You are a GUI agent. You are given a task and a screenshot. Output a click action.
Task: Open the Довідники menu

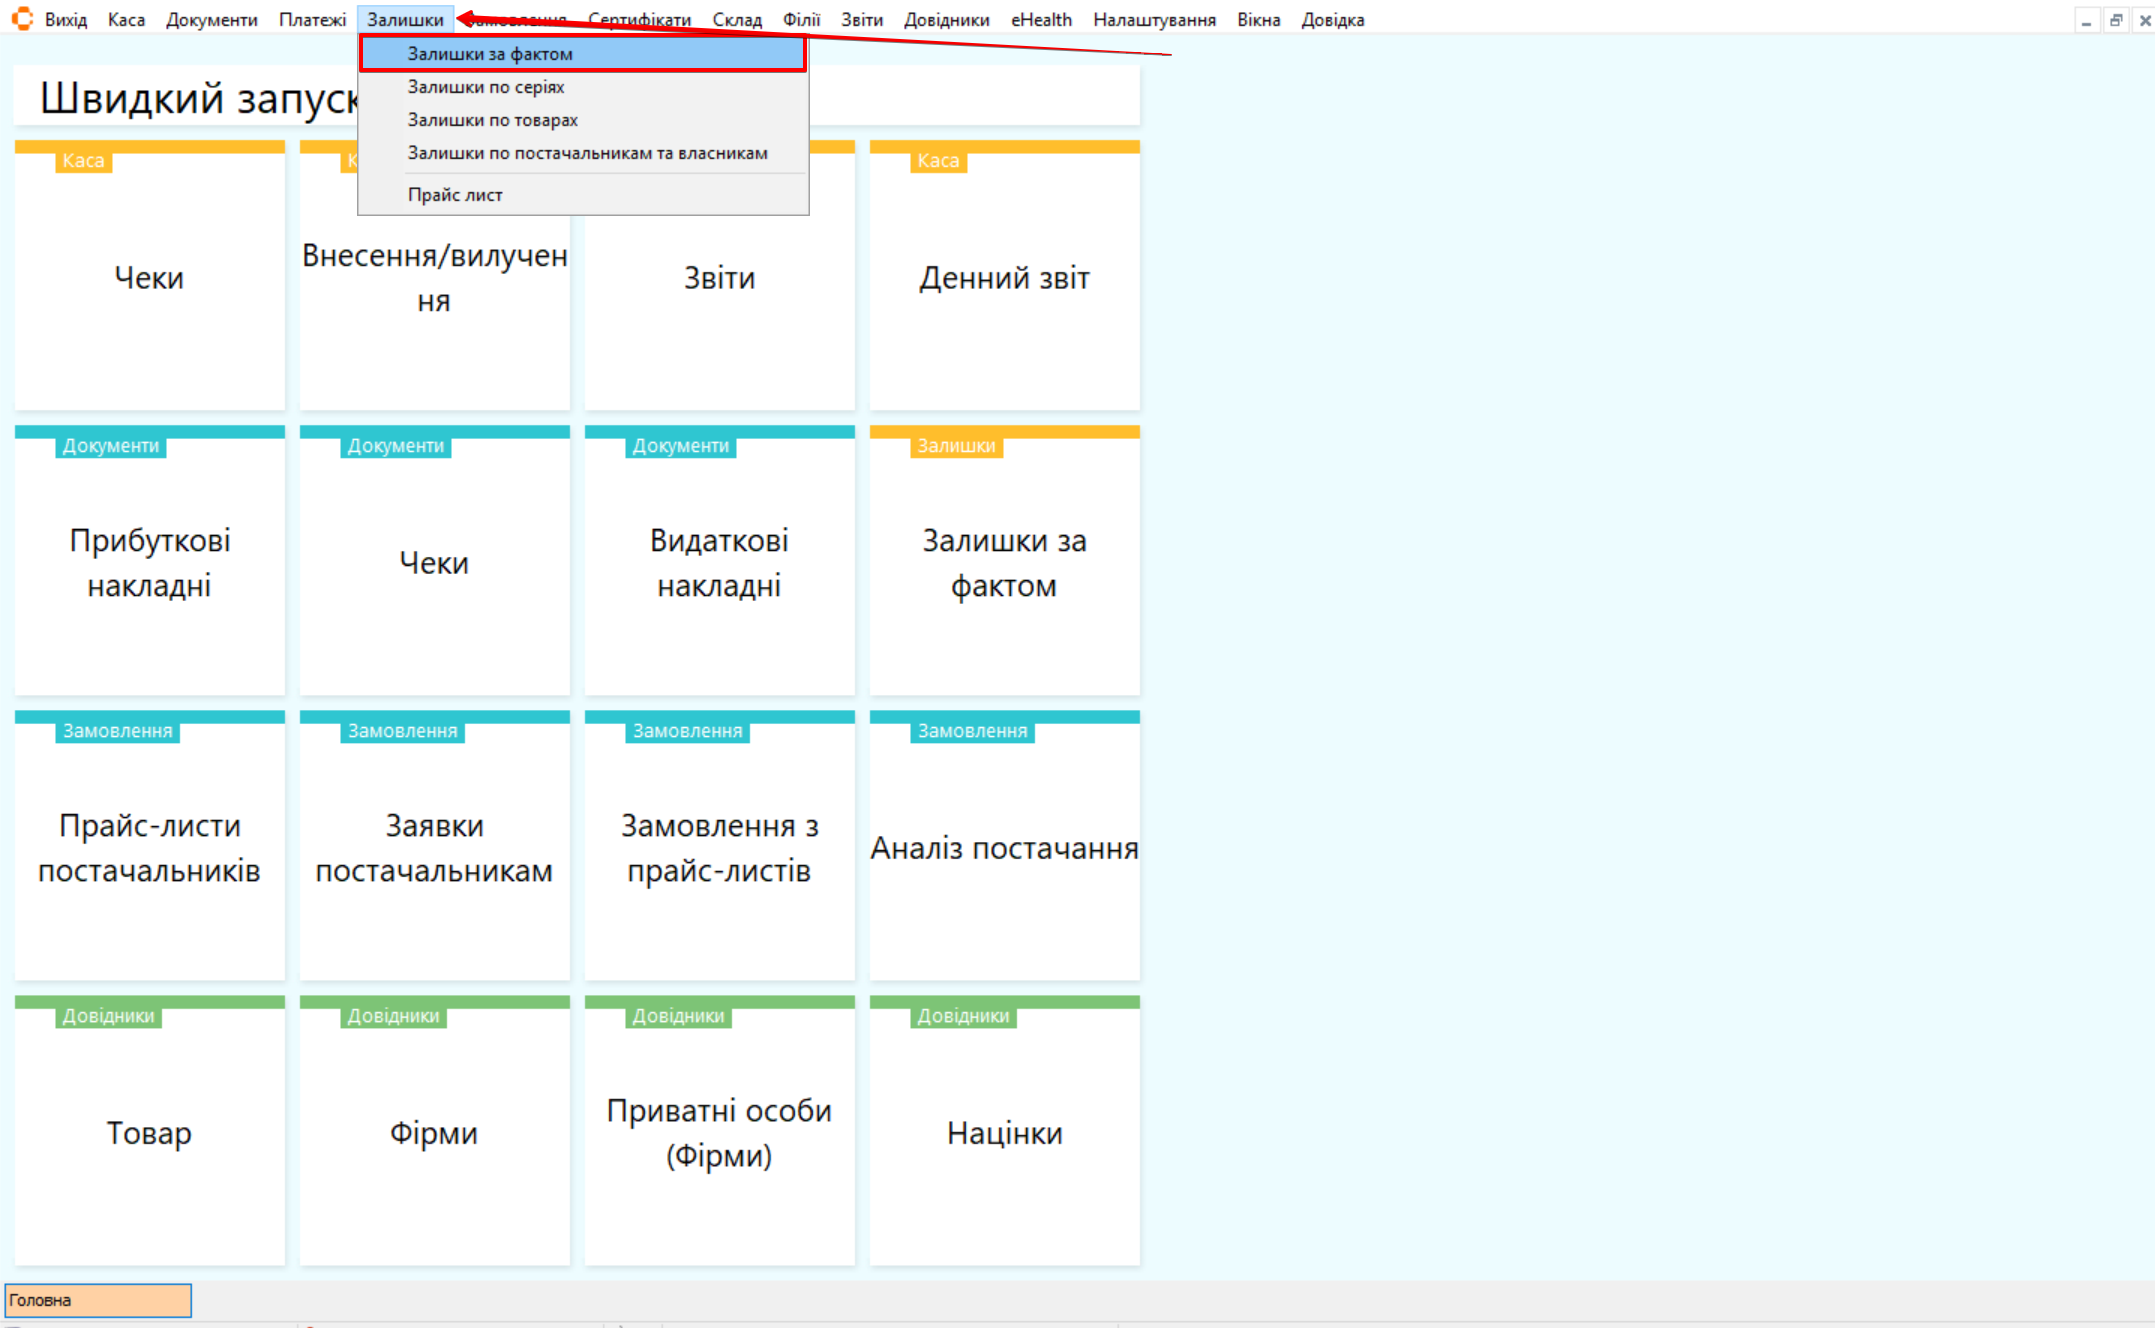coord(945,20)
